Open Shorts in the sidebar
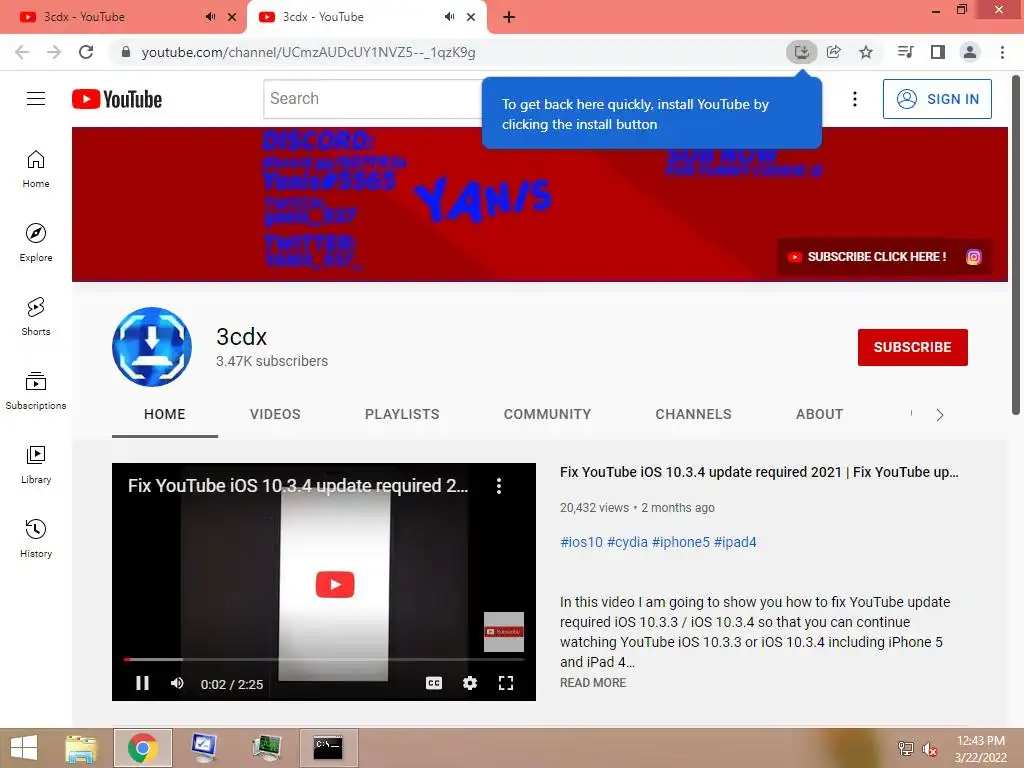This screenshot has width=1024, height=768. (x=36, y=317)
